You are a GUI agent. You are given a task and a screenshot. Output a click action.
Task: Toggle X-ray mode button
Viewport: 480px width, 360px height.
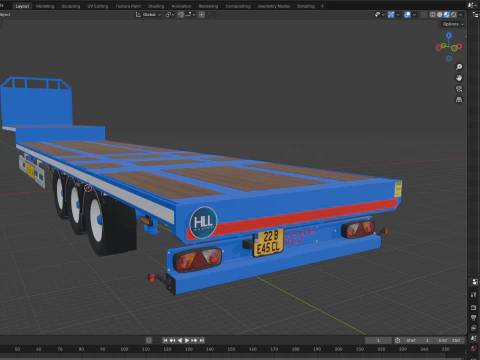point(423,15)
